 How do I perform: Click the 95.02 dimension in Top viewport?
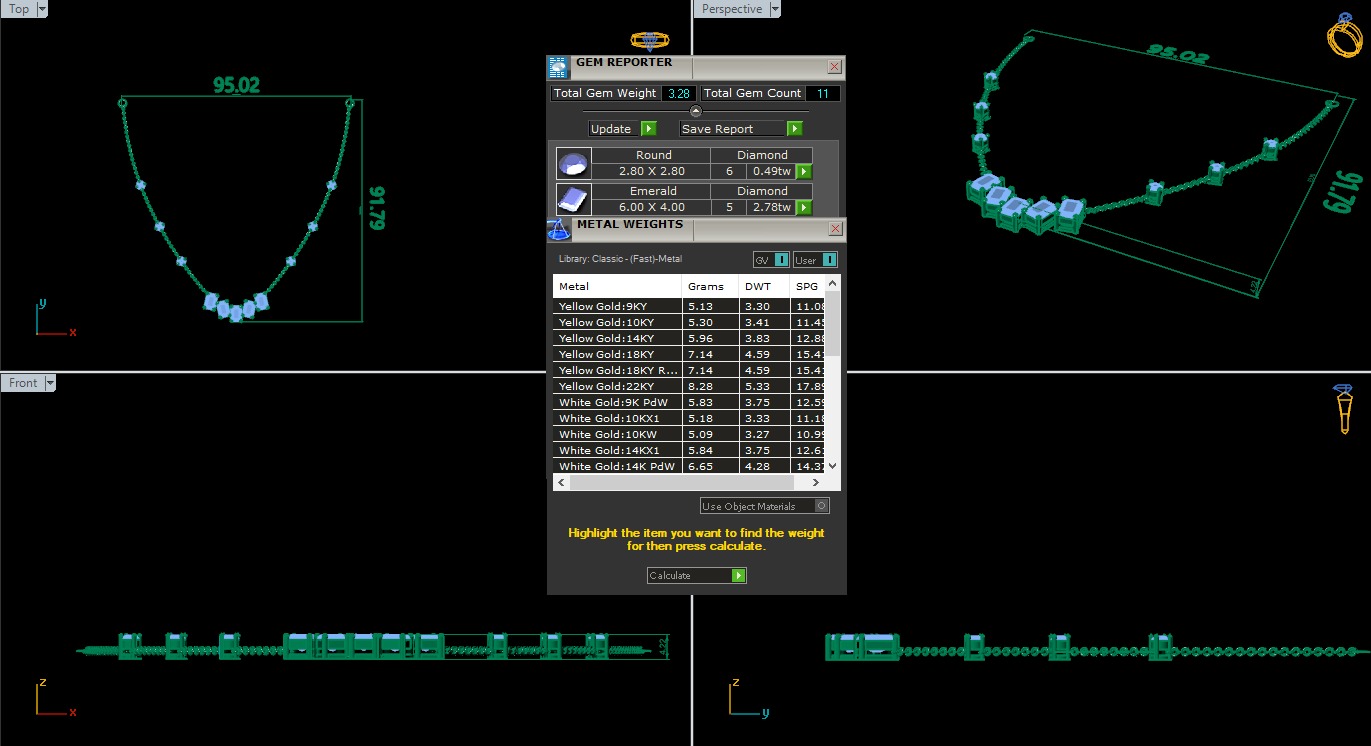coord(236,85)
